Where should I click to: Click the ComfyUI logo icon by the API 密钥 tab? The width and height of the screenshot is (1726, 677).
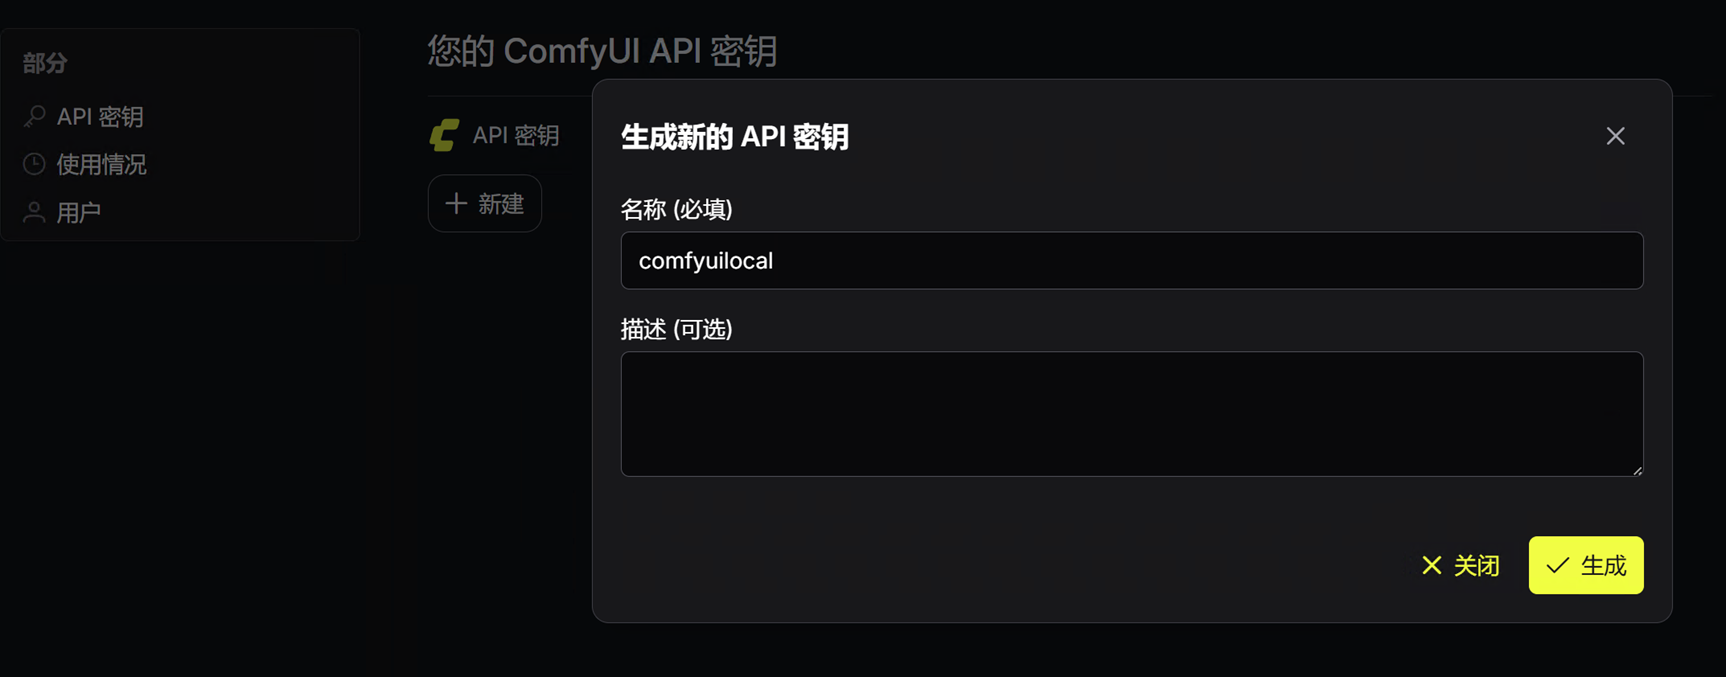tap(445, 135)
